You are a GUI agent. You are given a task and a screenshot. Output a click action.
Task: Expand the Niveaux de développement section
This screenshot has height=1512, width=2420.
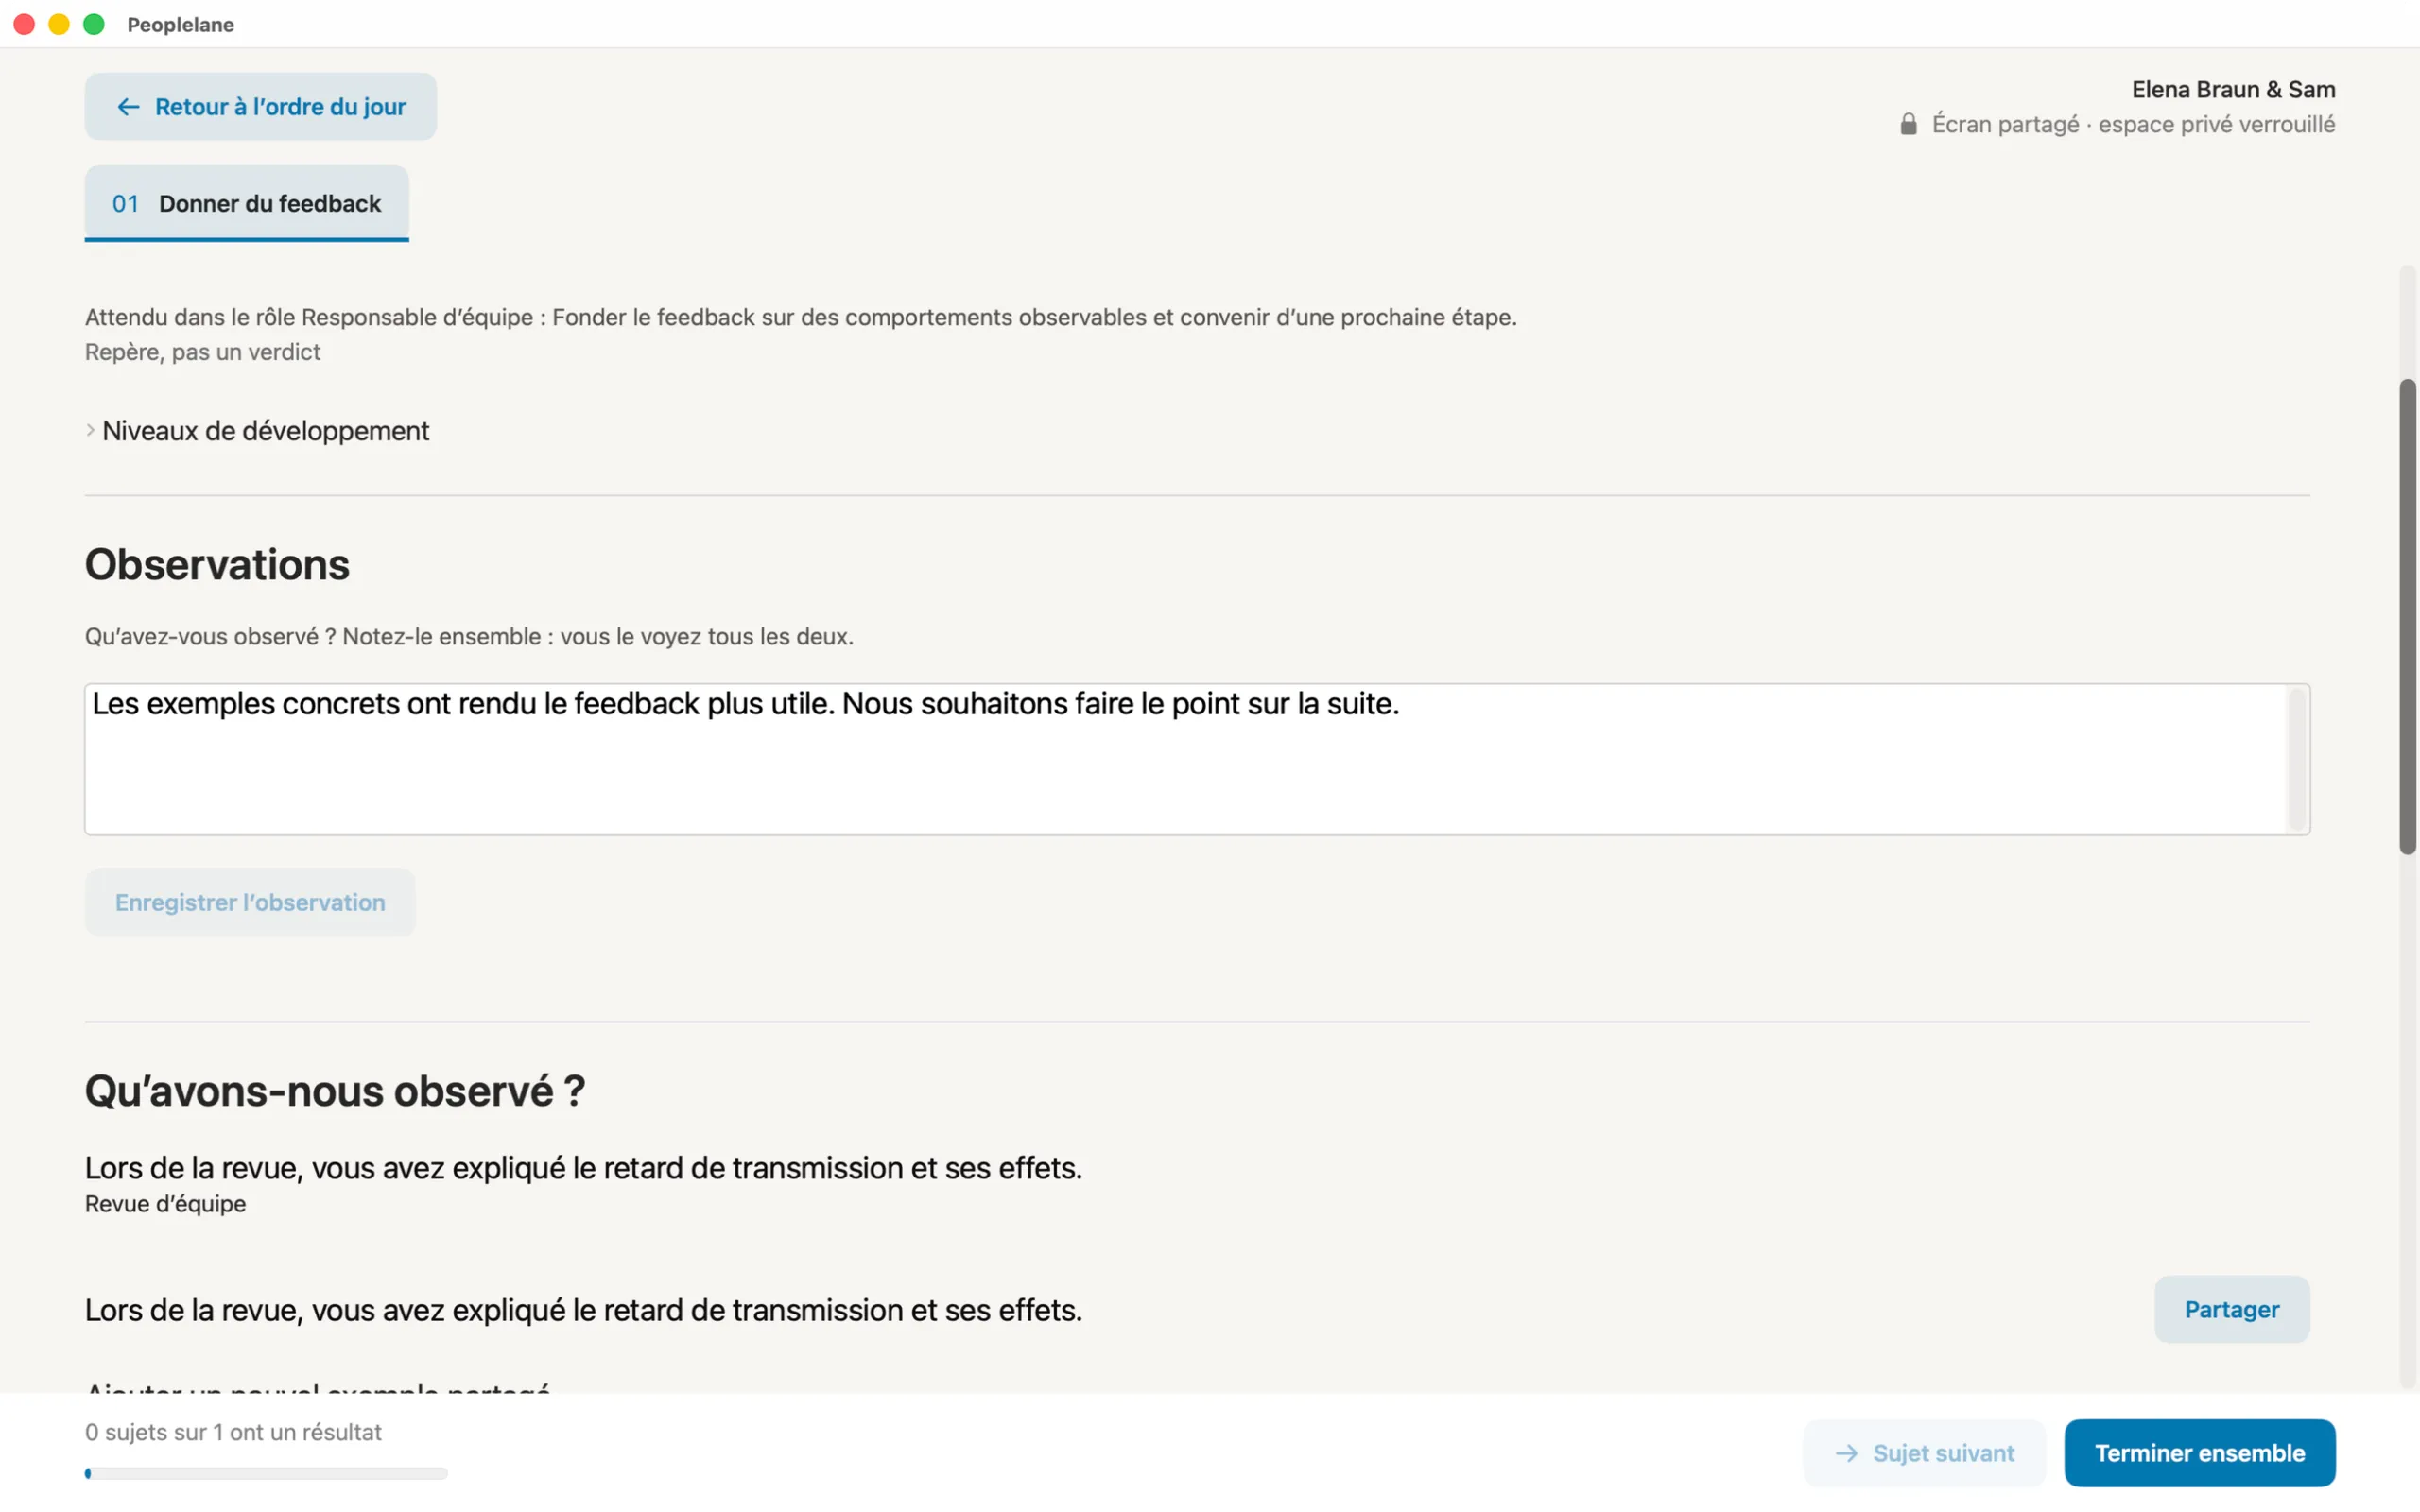click(x=257, y=431)
